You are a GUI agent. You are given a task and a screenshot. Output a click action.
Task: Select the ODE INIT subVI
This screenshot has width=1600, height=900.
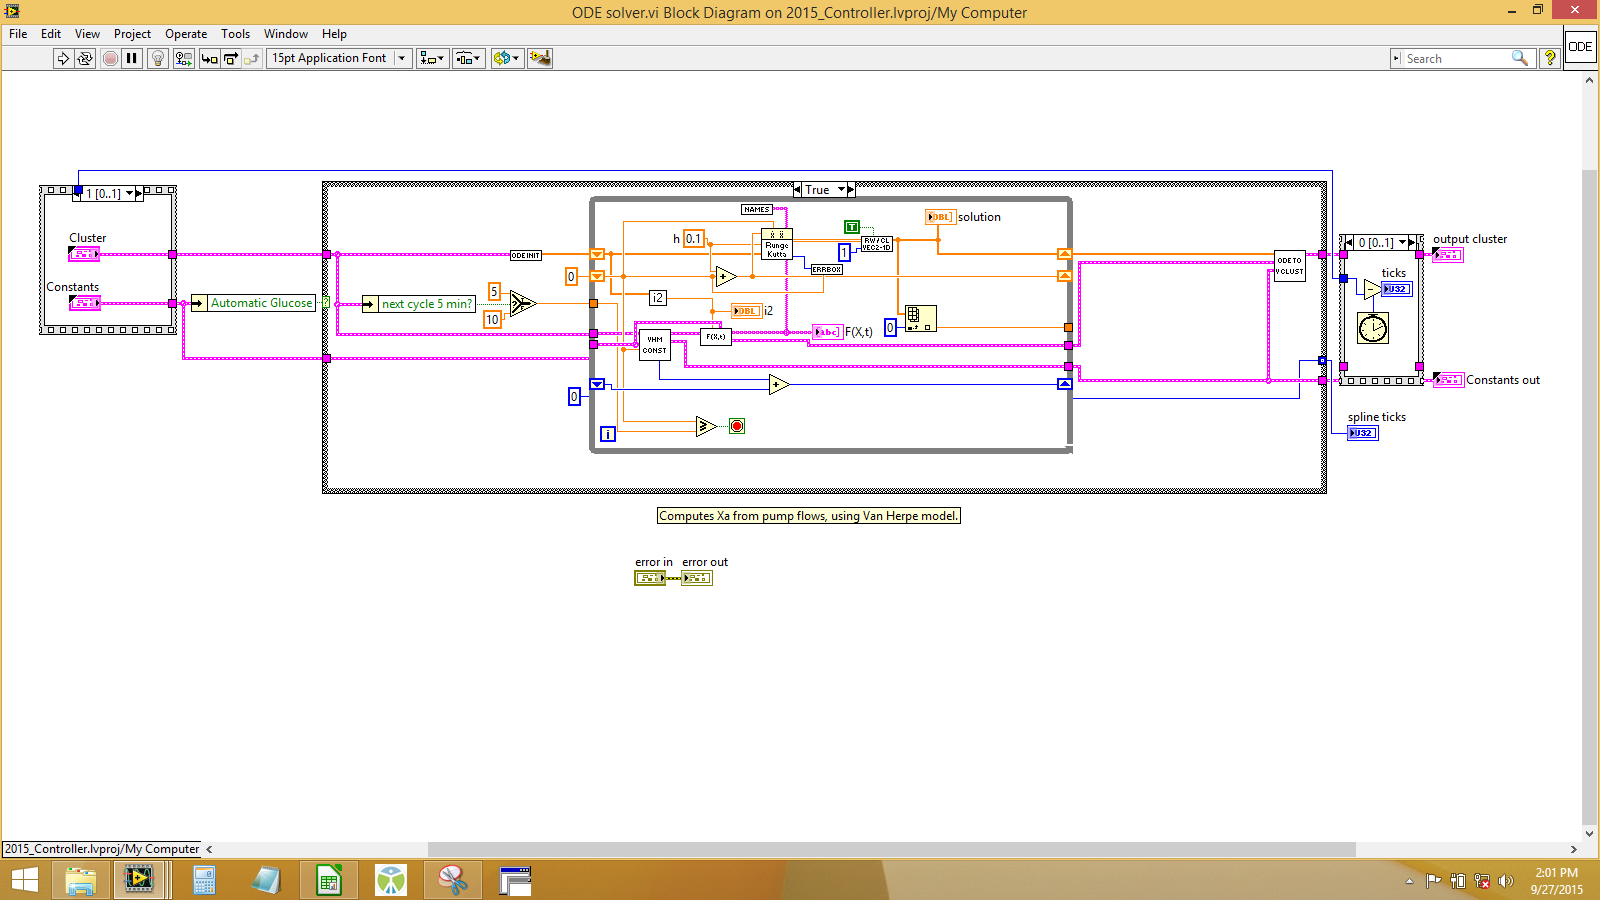pyautogui.click(x=525, y=255)
